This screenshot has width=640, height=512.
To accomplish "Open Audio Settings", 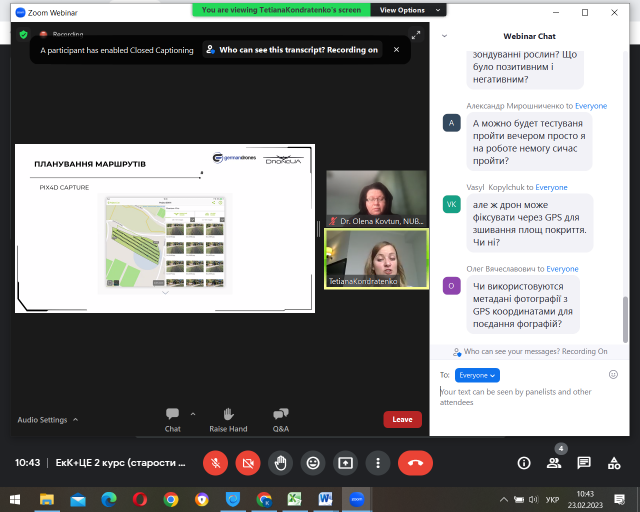I will point(42,420).
